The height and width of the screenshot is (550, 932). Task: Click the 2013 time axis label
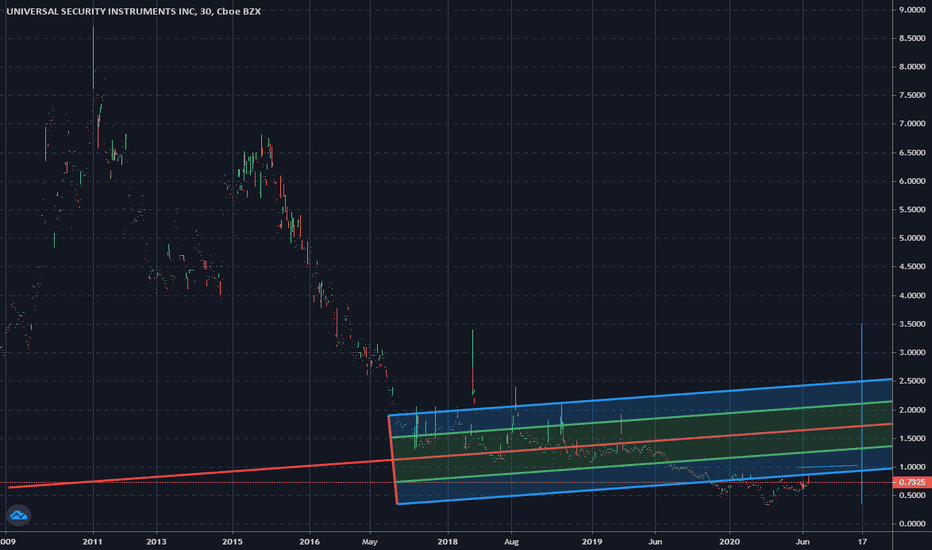[156, 542]
